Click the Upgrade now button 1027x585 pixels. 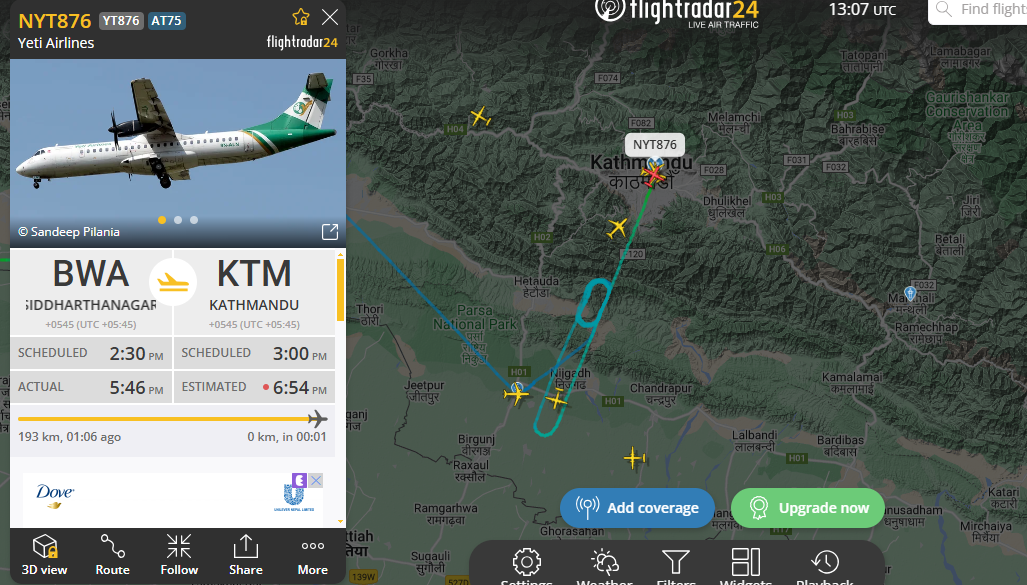pos(808,508)
